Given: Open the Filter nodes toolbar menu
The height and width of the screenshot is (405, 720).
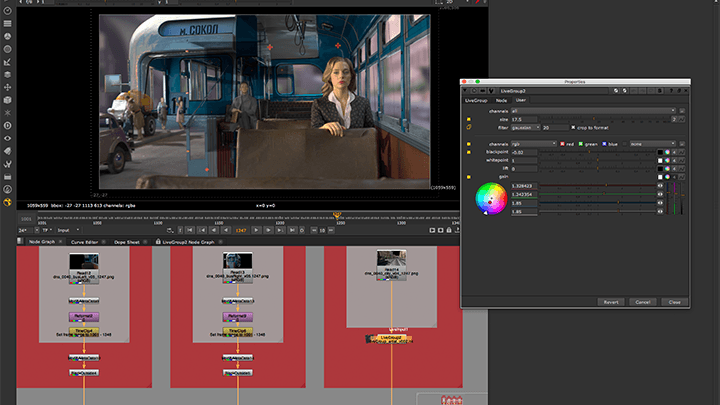Looking at the screenshot, I should coord(7,49).
